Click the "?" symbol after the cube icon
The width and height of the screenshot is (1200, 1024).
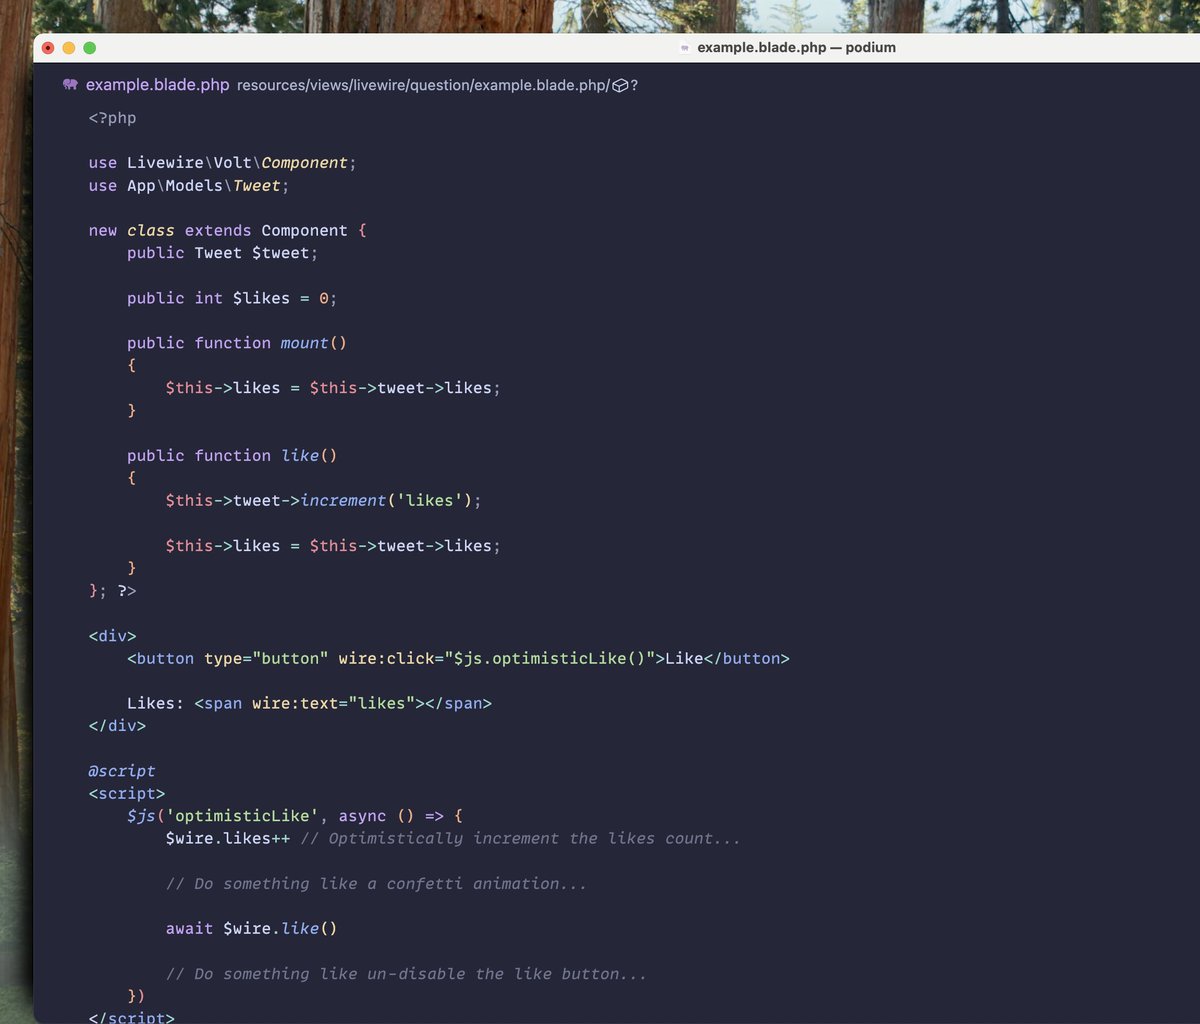coord(634,86)
